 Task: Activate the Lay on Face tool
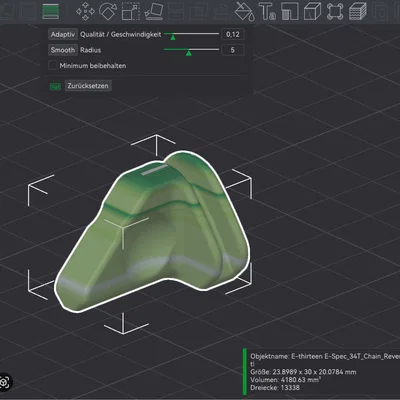click(x=154, y=11)
